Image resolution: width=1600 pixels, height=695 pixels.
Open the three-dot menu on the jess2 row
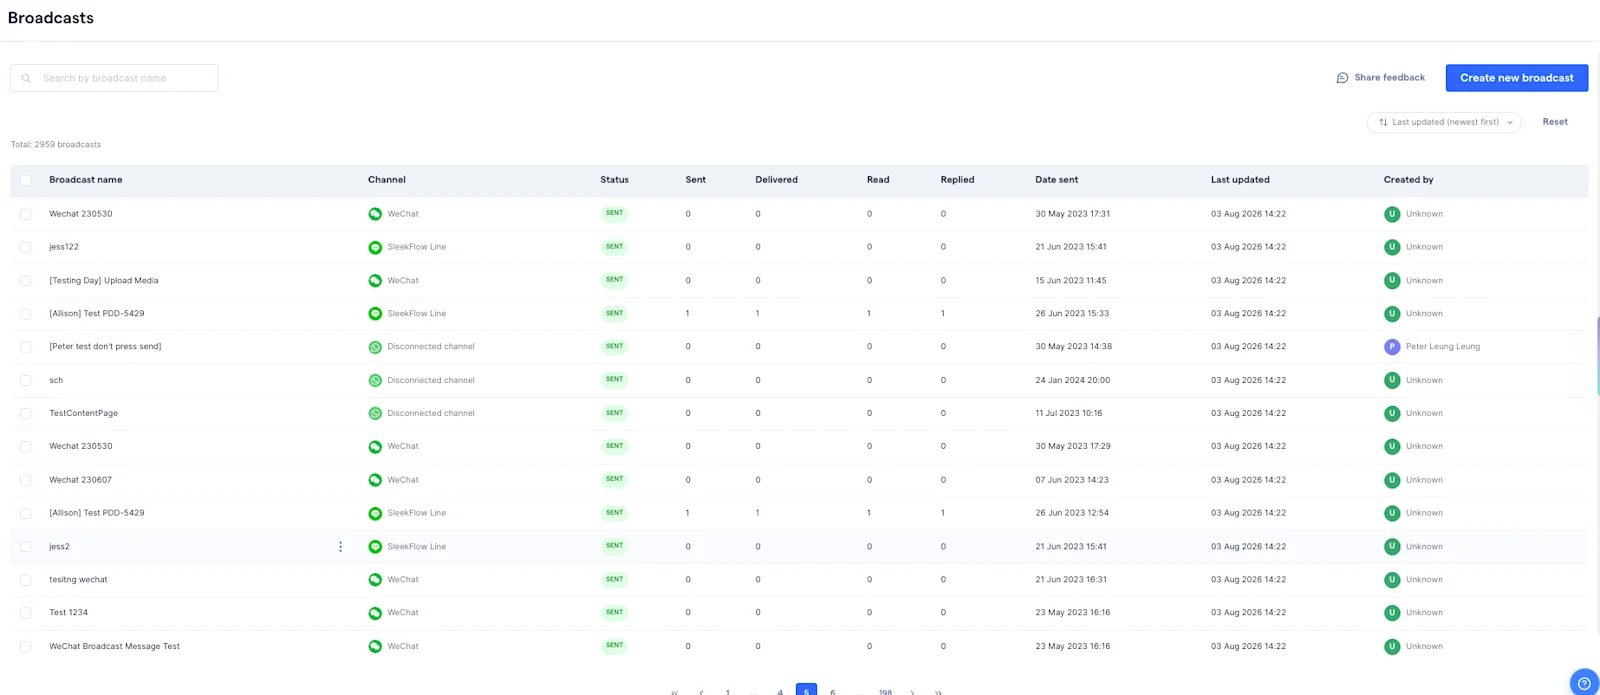340,547
